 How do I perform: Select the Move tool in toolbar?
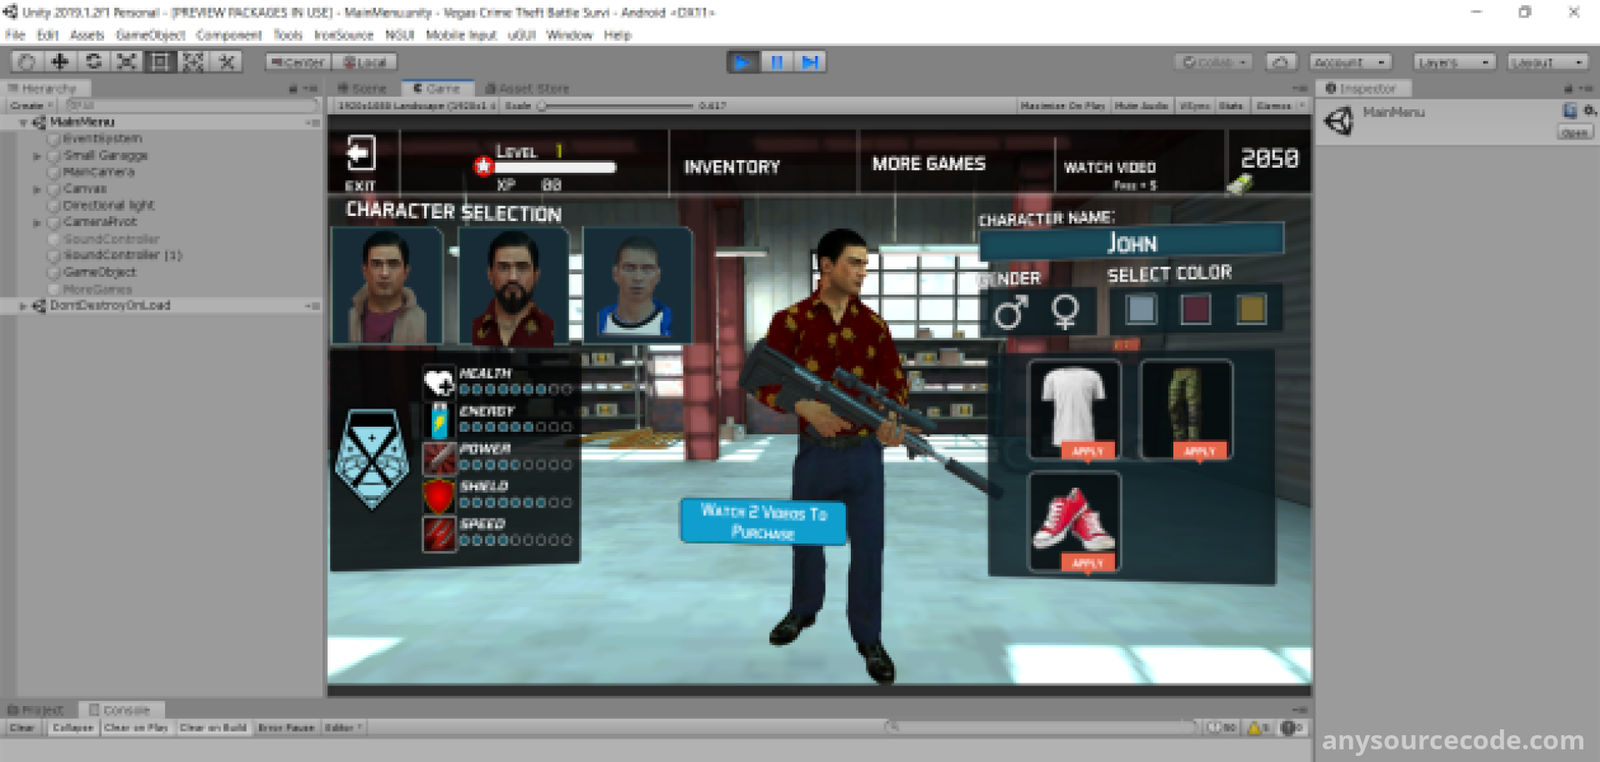point(60,62)
